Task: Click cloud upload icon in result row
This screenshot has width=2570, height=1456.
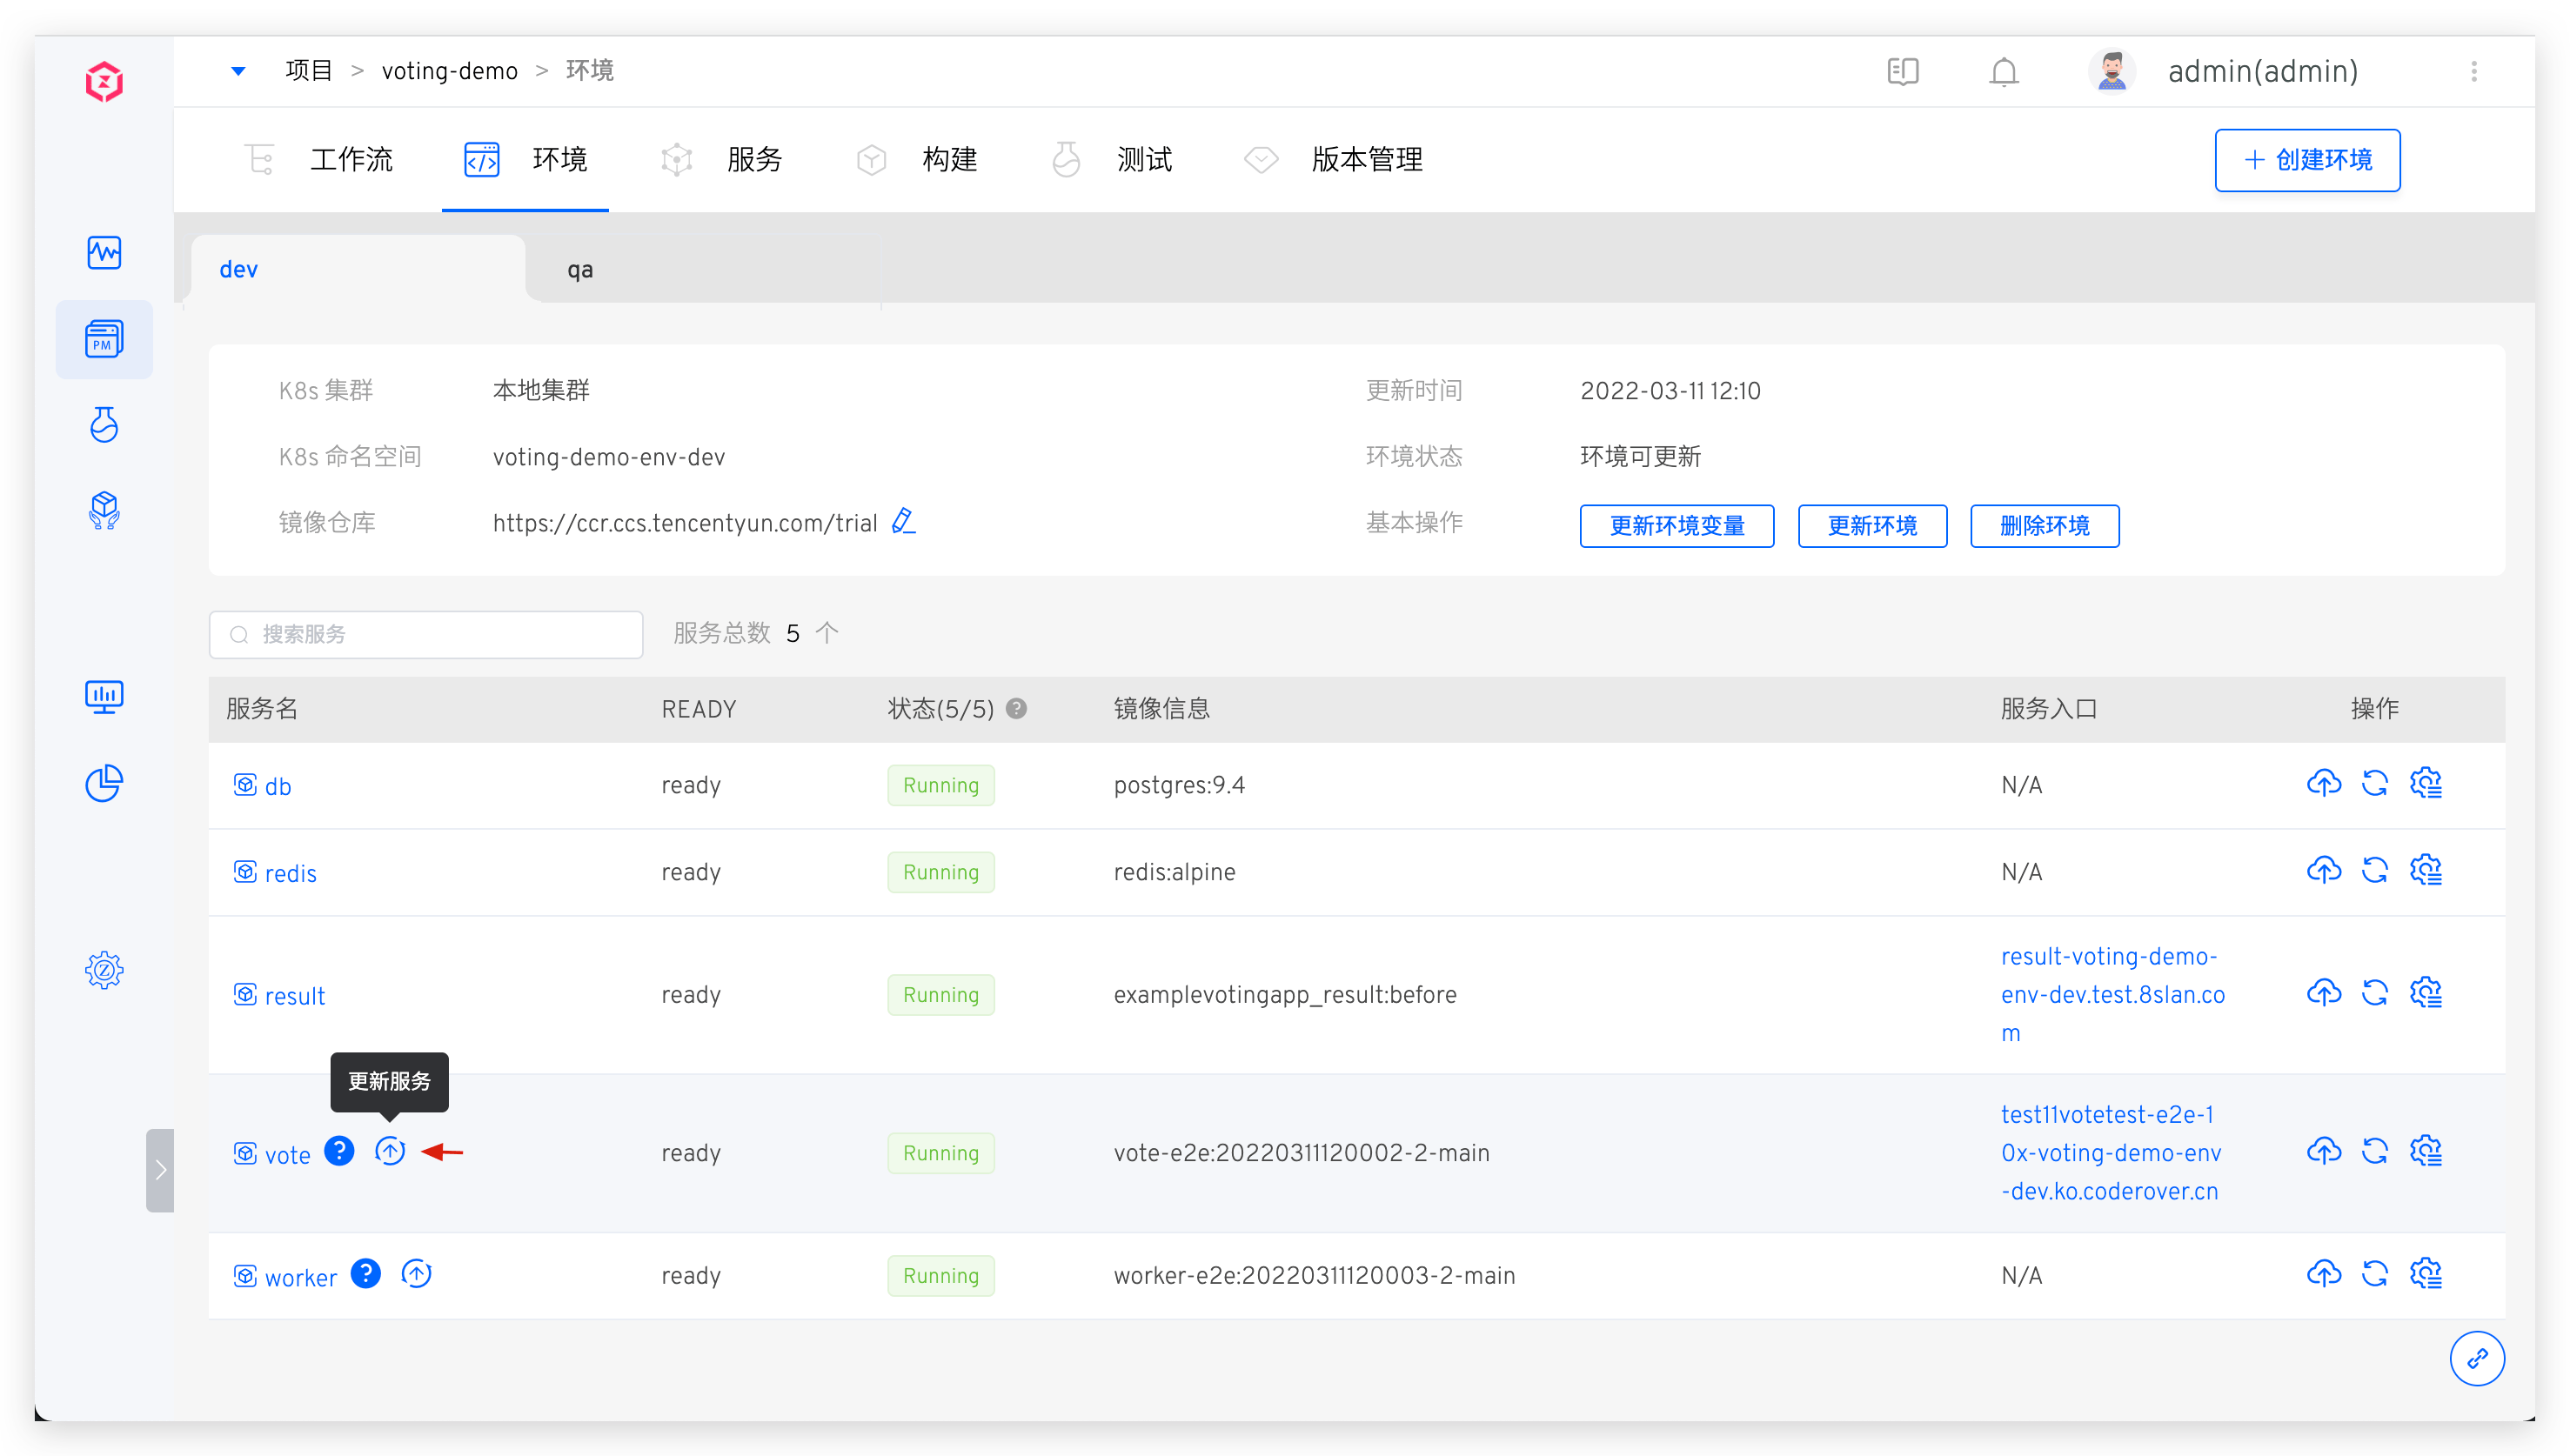Action: (x=2324, y=993)
